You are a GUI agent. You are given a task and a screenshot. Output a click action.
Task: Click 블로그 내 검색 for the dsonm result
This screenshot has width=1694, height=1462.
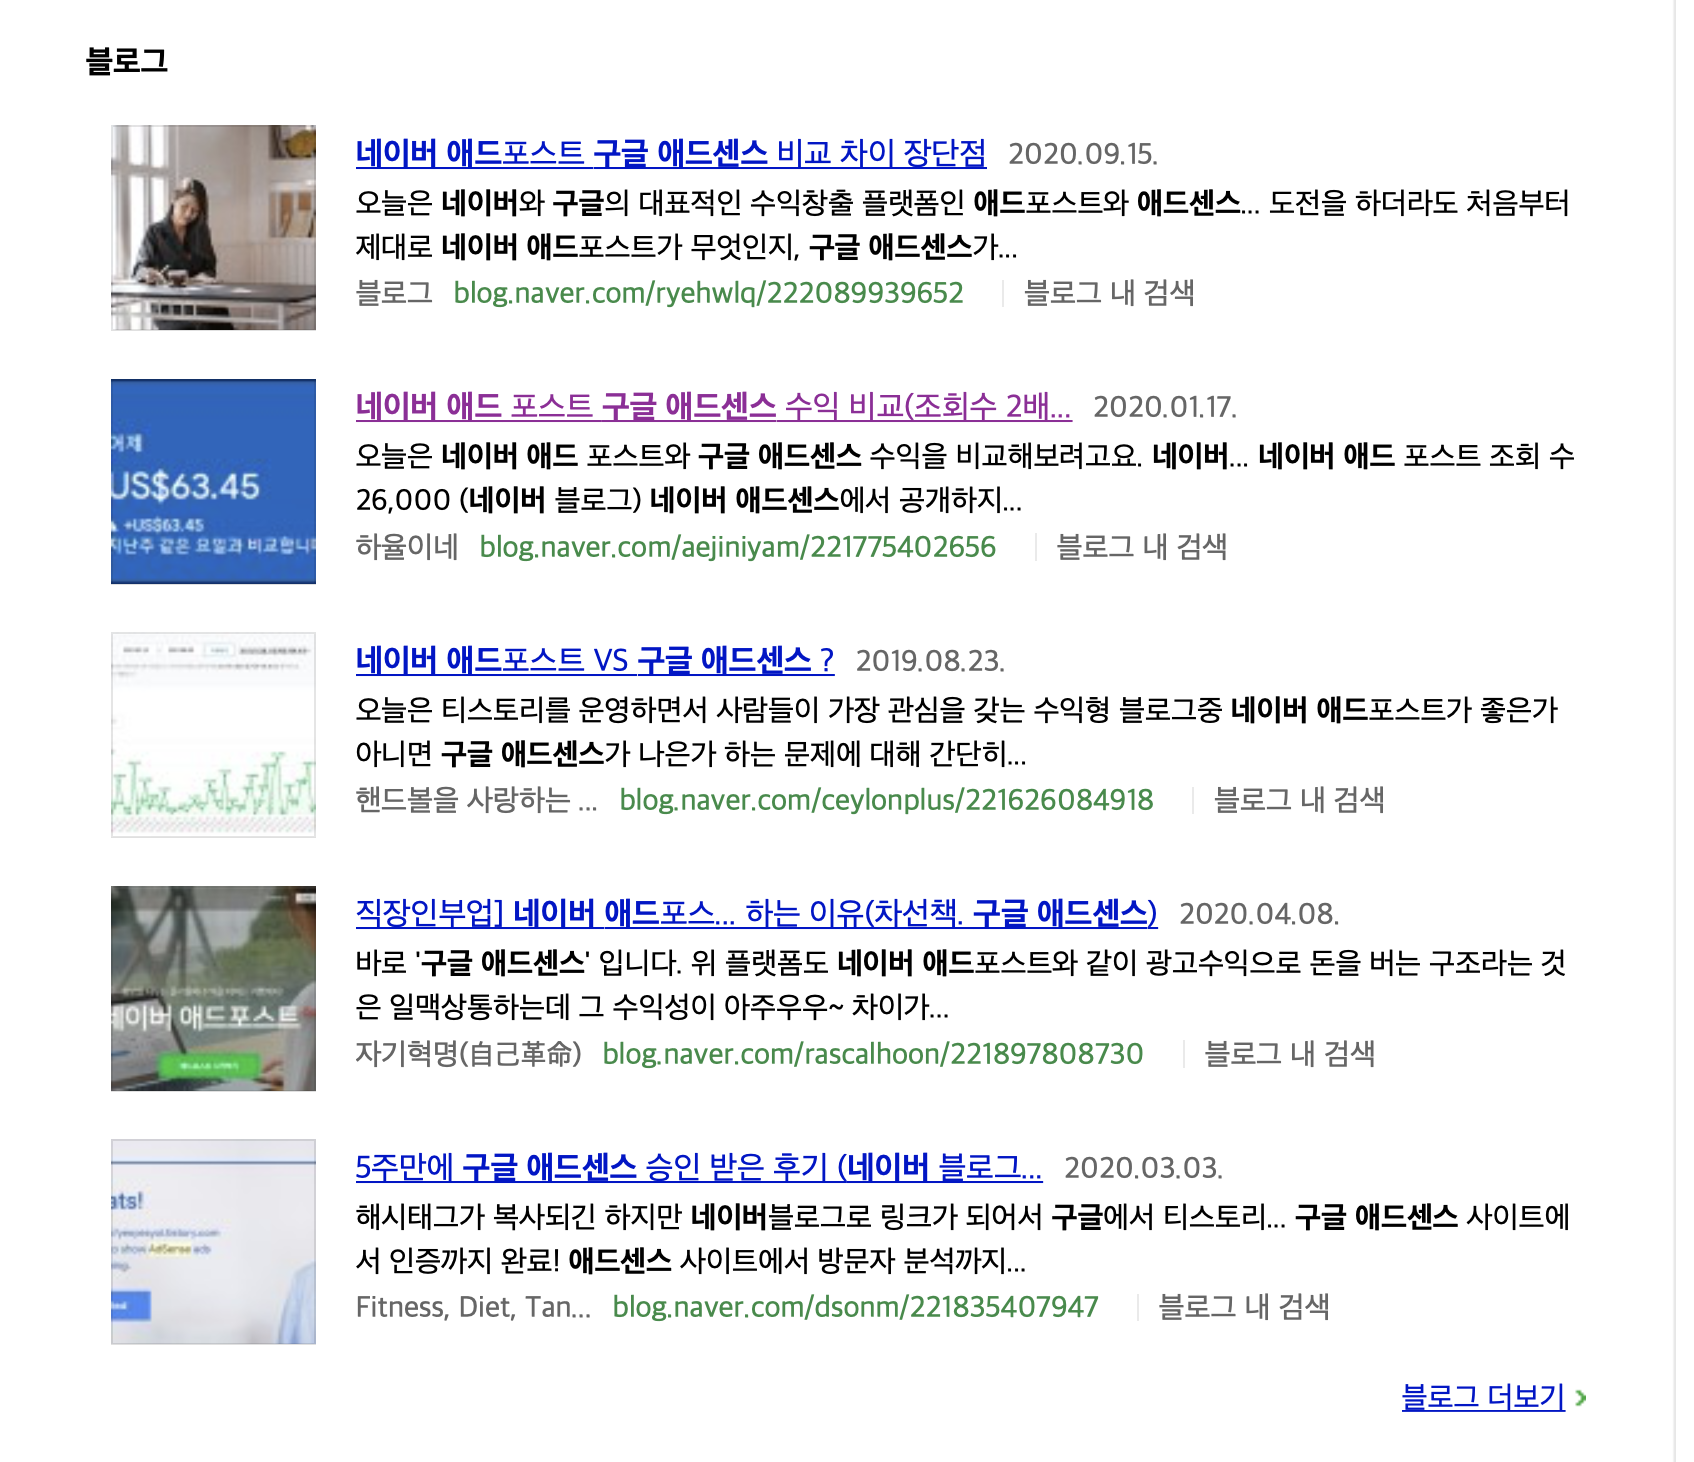click(x=1243, y=1307)
